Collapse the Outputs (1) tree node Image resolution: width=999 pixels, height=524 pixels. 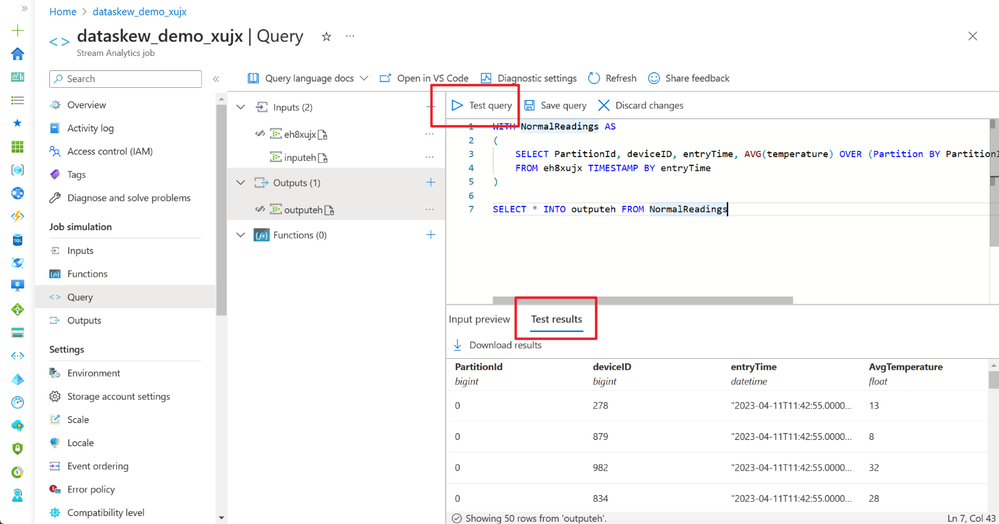(241, 182)
